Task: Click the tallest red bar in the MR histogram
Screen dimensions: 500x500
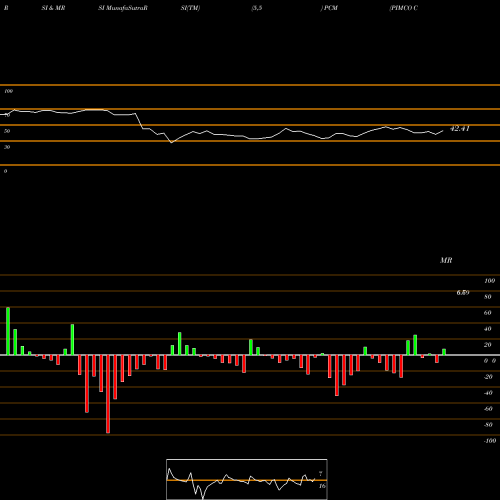Action: (108, 394)
